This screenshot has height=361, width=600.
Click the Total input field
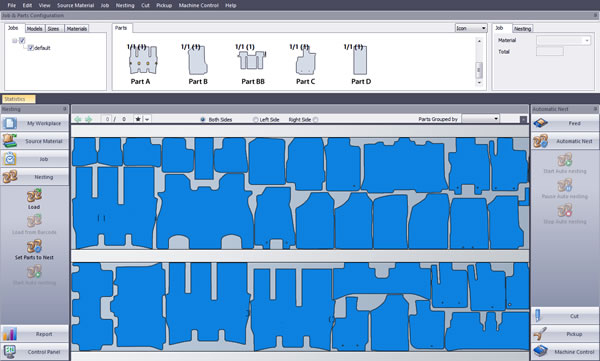pyautogui.click(x=550, y=52)
